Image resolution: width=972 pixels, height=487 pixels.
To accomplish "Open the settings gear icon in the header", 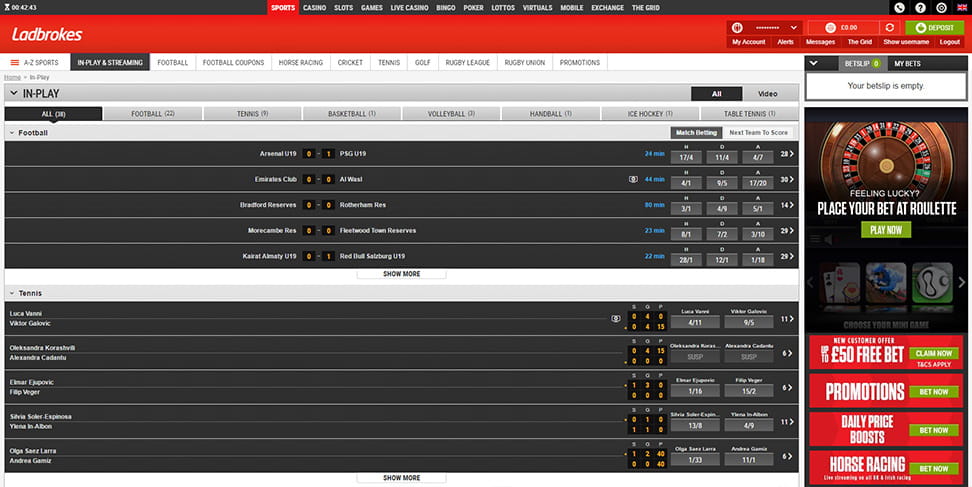I will (941, 8).
